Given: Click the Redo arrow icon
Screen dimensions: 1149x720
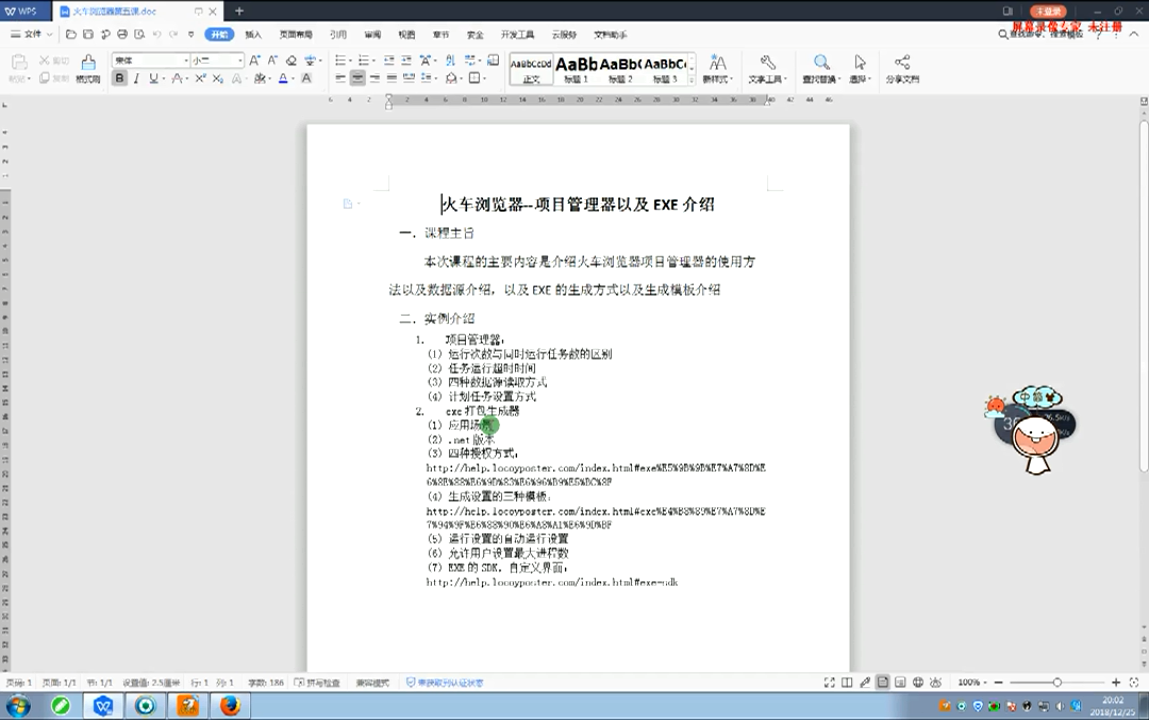Looking at the screenshot, I should coord(174,34).
